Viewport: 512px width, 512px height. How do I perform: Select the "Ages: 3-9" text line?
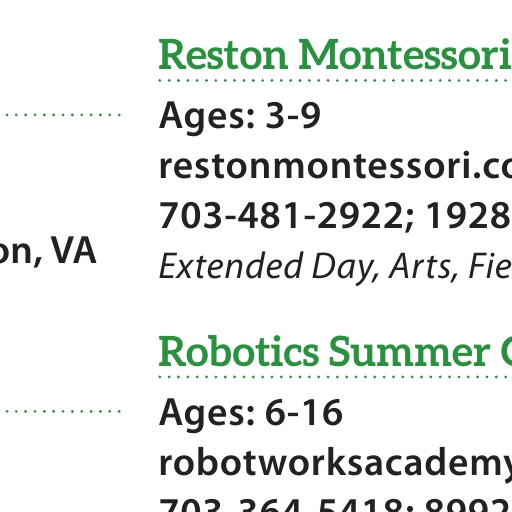tap(240, 116)
